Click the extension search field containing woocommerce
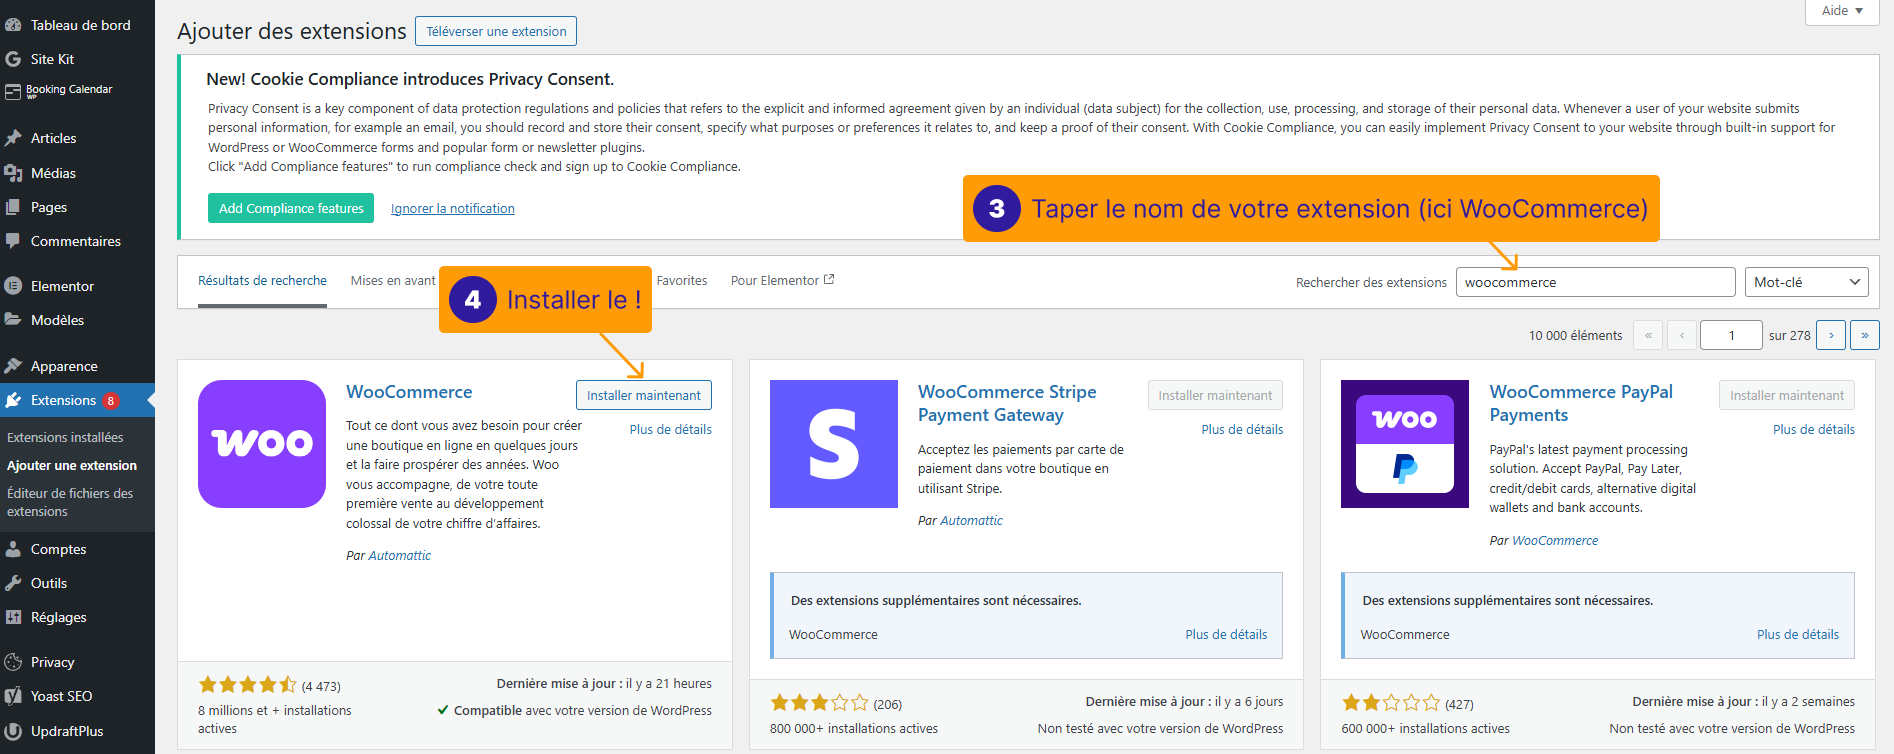The width and height of the screenshot is (1894, 754). pyautogui.click(x=1596, y=282)
